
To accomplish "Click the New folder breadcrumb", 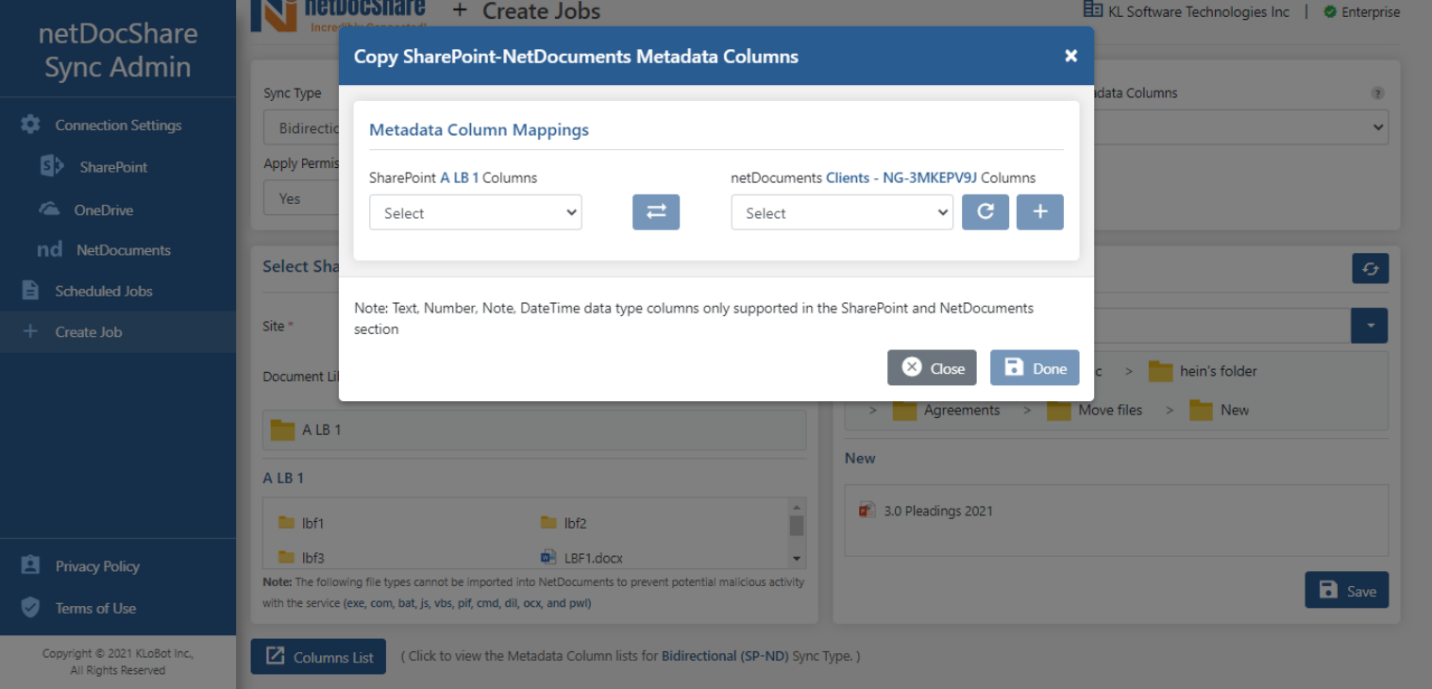I will 1220,410.
